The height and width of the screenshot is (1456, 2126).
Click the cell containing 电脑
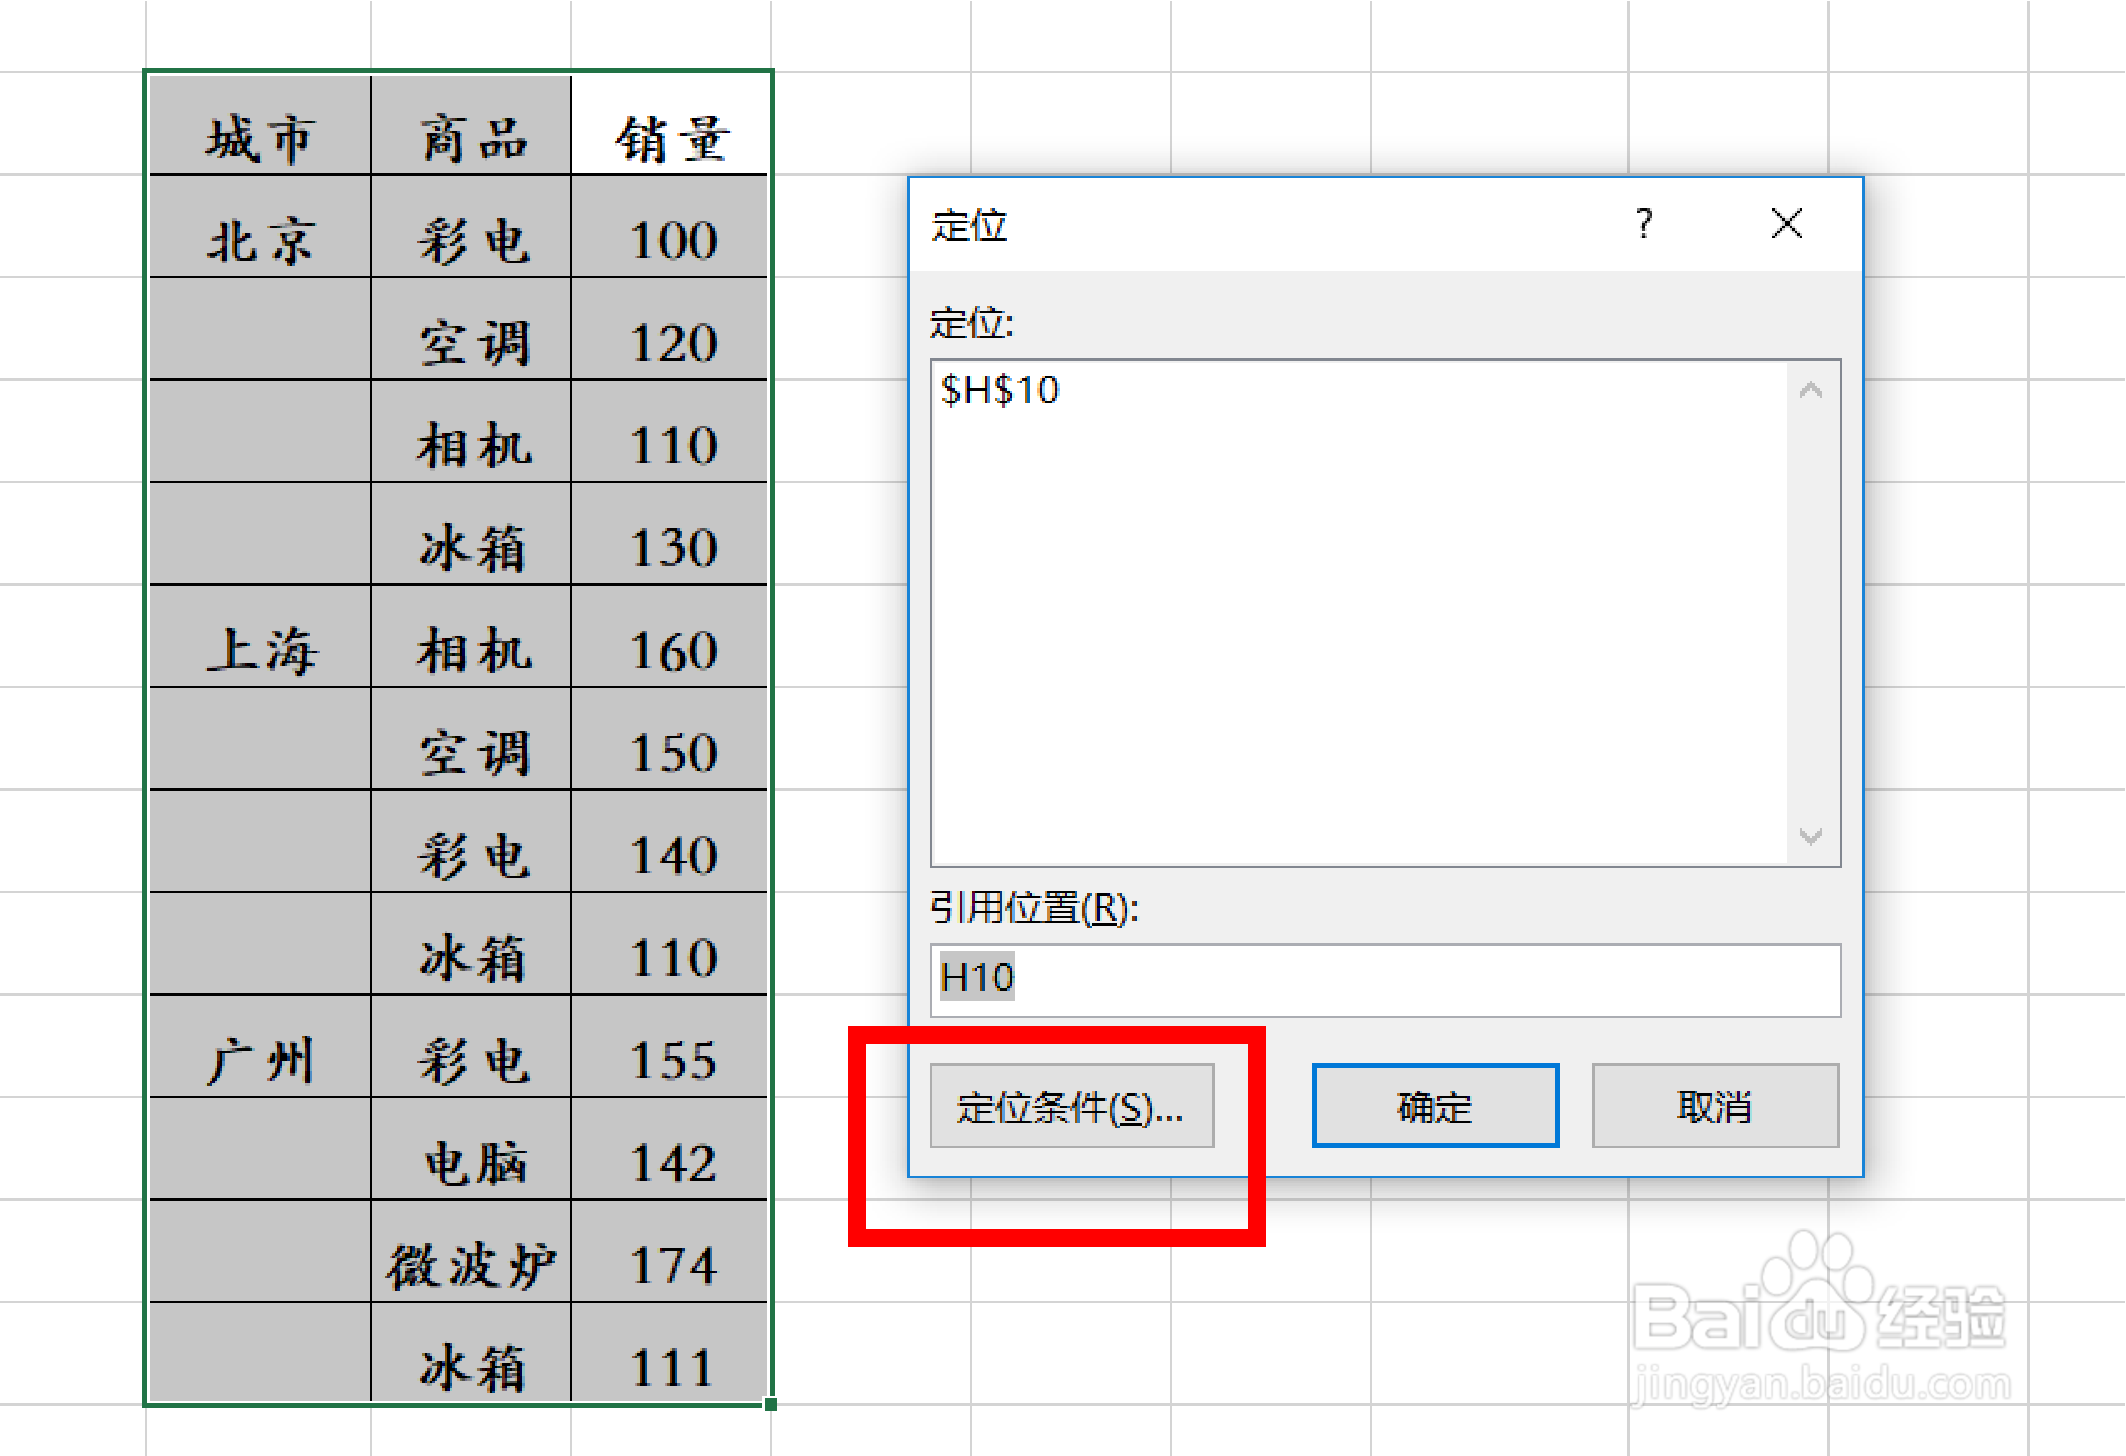[x=472, y=1162]
